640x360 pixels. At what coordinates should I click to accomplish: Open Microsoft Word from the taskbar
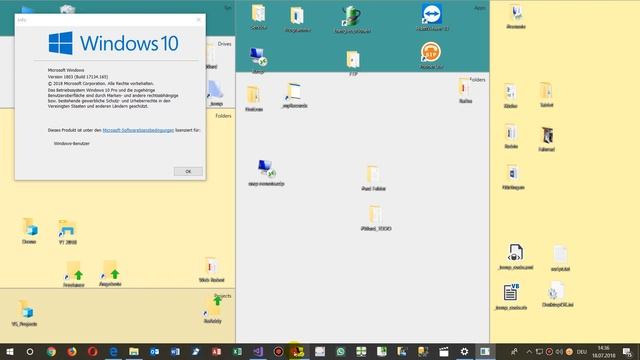click(175, 351)
